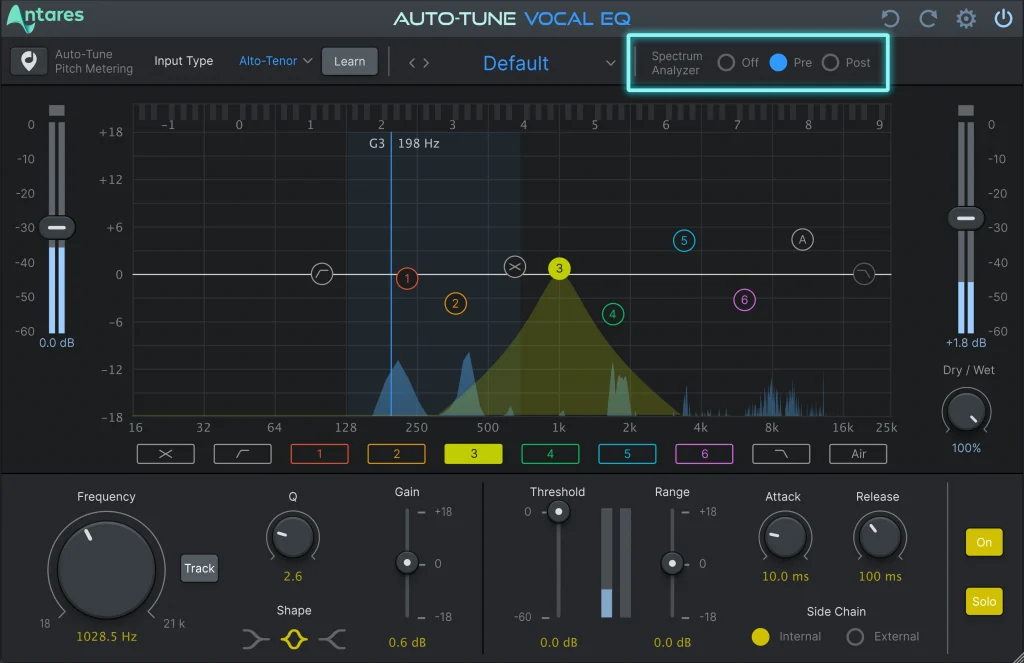Click the redo arrow icon
The image size is (1024, 663).
click(x=928, y=18)
